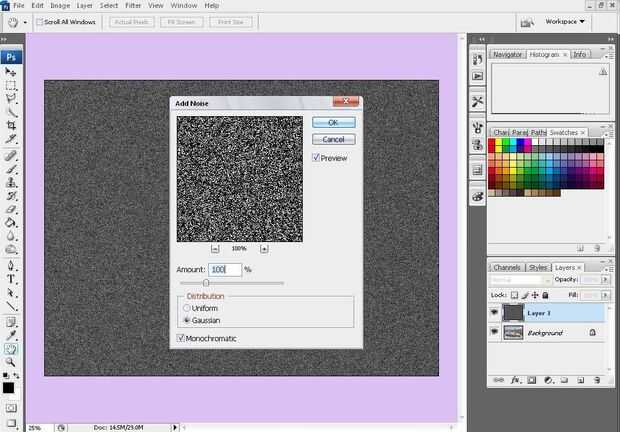Click the histogram warning triangle icon
This screenshot has width=620, height=432.
(x=602, y=72)
